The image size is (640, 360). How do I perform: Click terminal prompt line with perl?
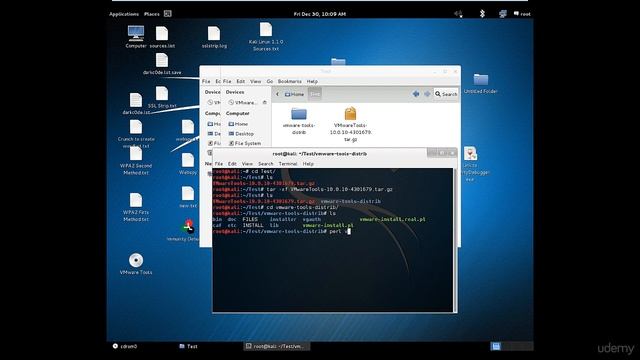click(x=281, y=231)
